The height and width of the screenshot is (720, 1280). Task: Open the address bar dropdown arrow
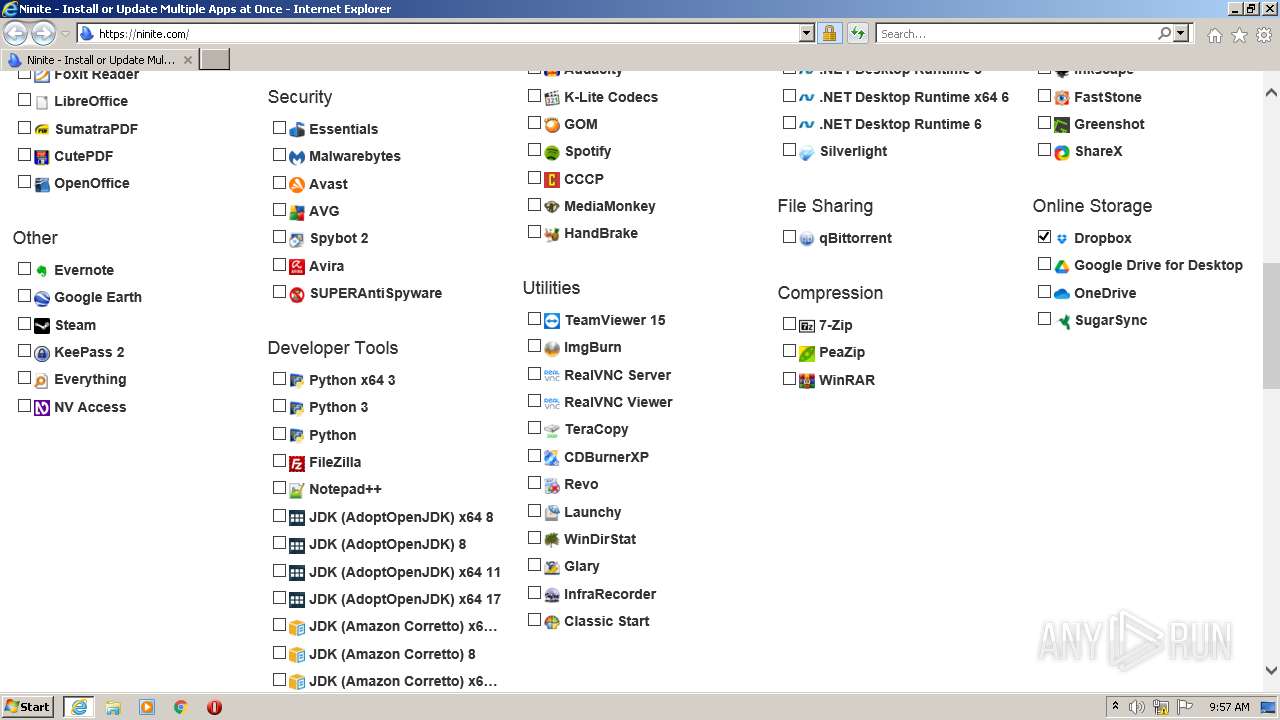[x=807, y=33]
